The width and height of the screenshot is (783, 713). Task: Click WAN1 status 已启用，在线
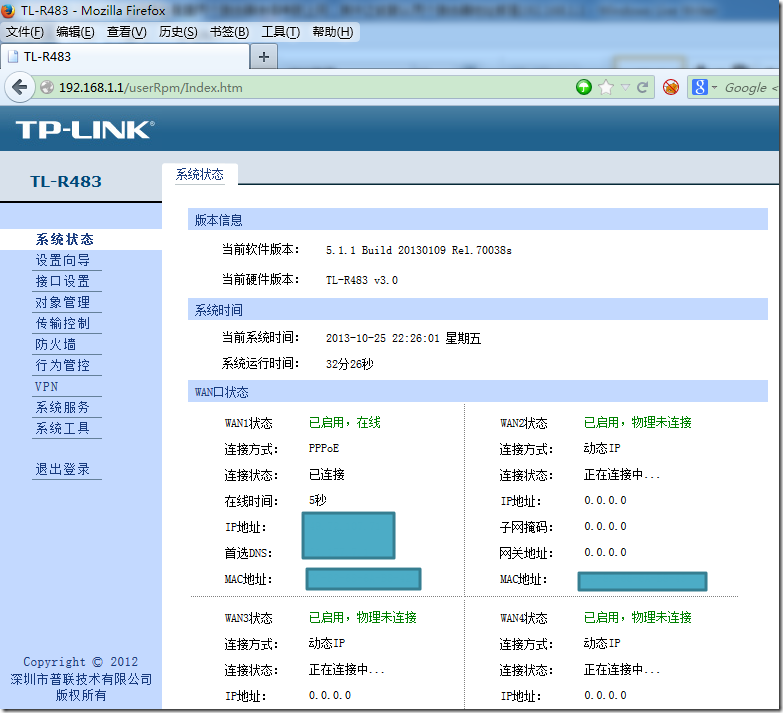tap(345, 422)
